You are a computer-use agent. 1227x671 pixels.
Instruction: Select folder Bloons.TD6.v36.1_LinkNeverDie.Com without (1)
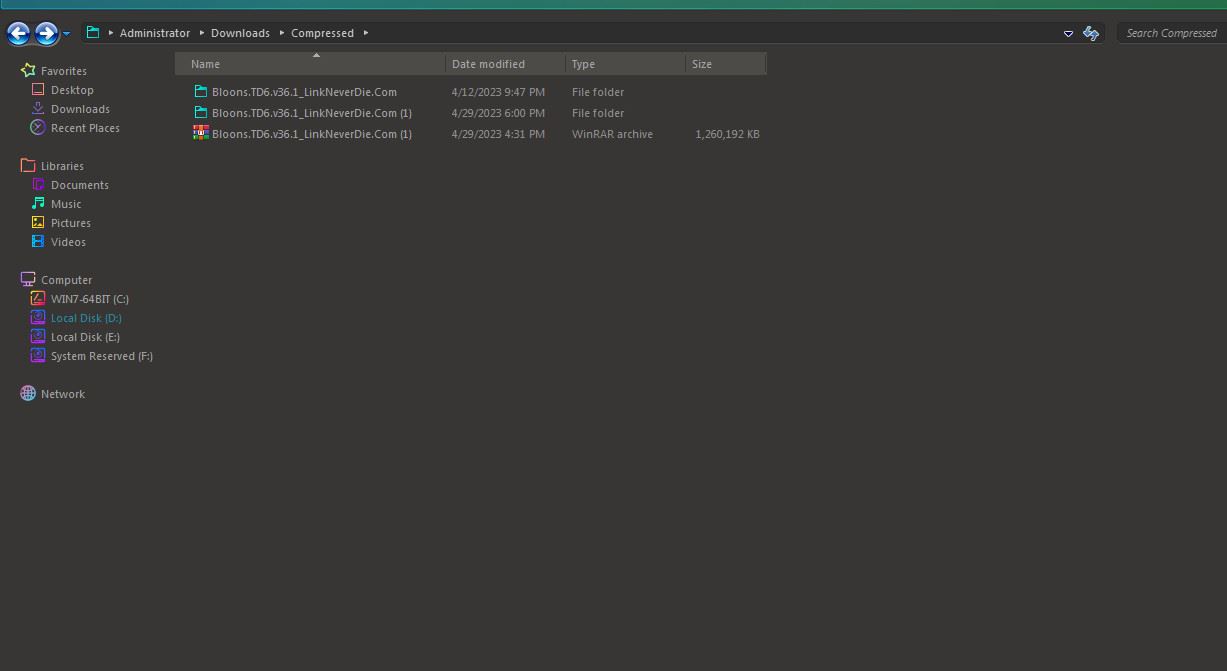(304, 92)
